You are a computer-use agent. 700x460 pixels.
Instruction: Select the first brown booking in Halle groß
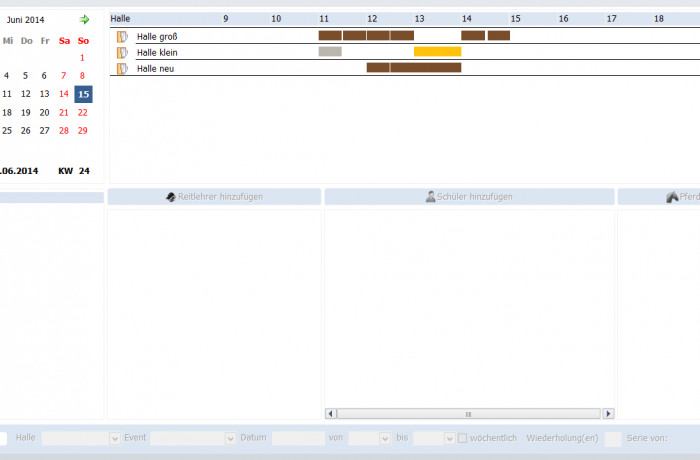(x=330, y=35)
